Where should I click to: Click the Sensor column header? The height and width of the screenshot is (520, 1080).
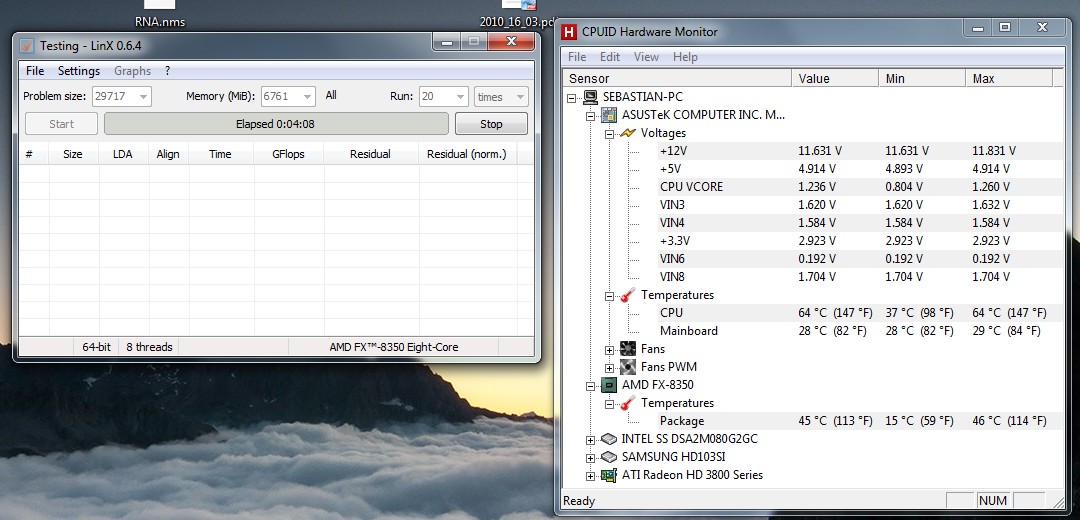(x=677, y=79)
